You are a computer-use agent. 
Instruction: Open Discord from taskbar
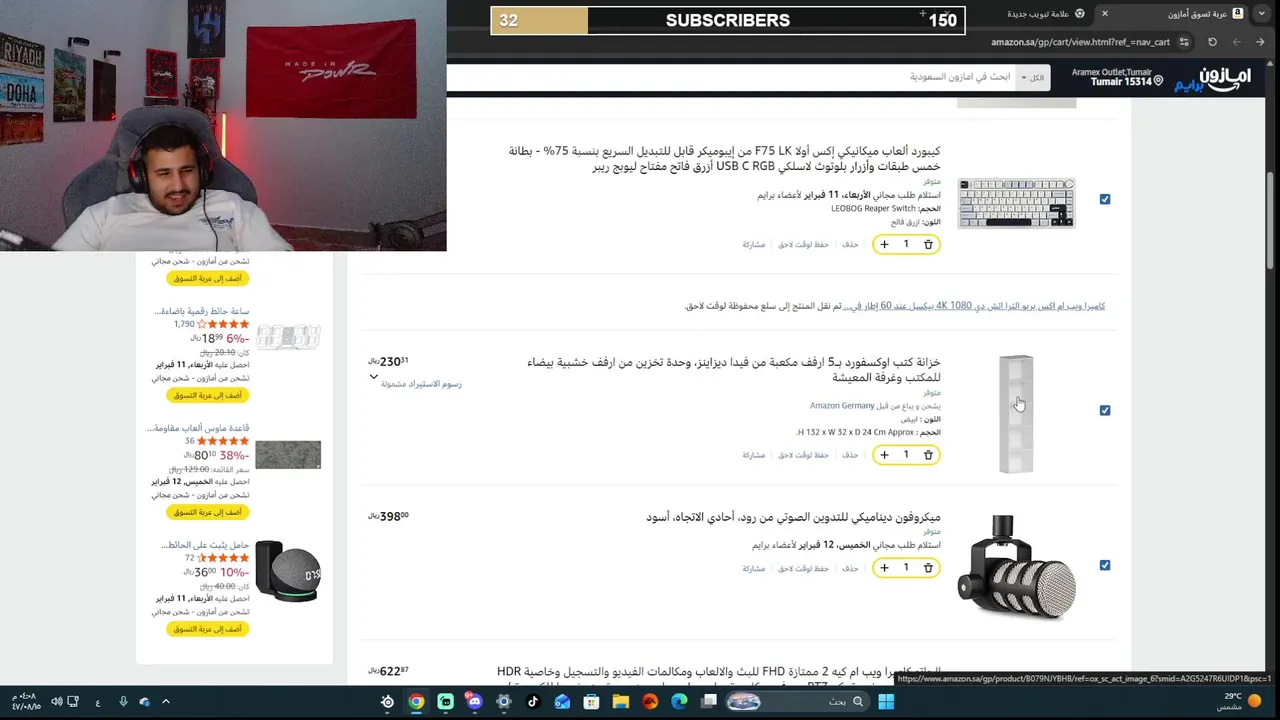tap(474, 702)
